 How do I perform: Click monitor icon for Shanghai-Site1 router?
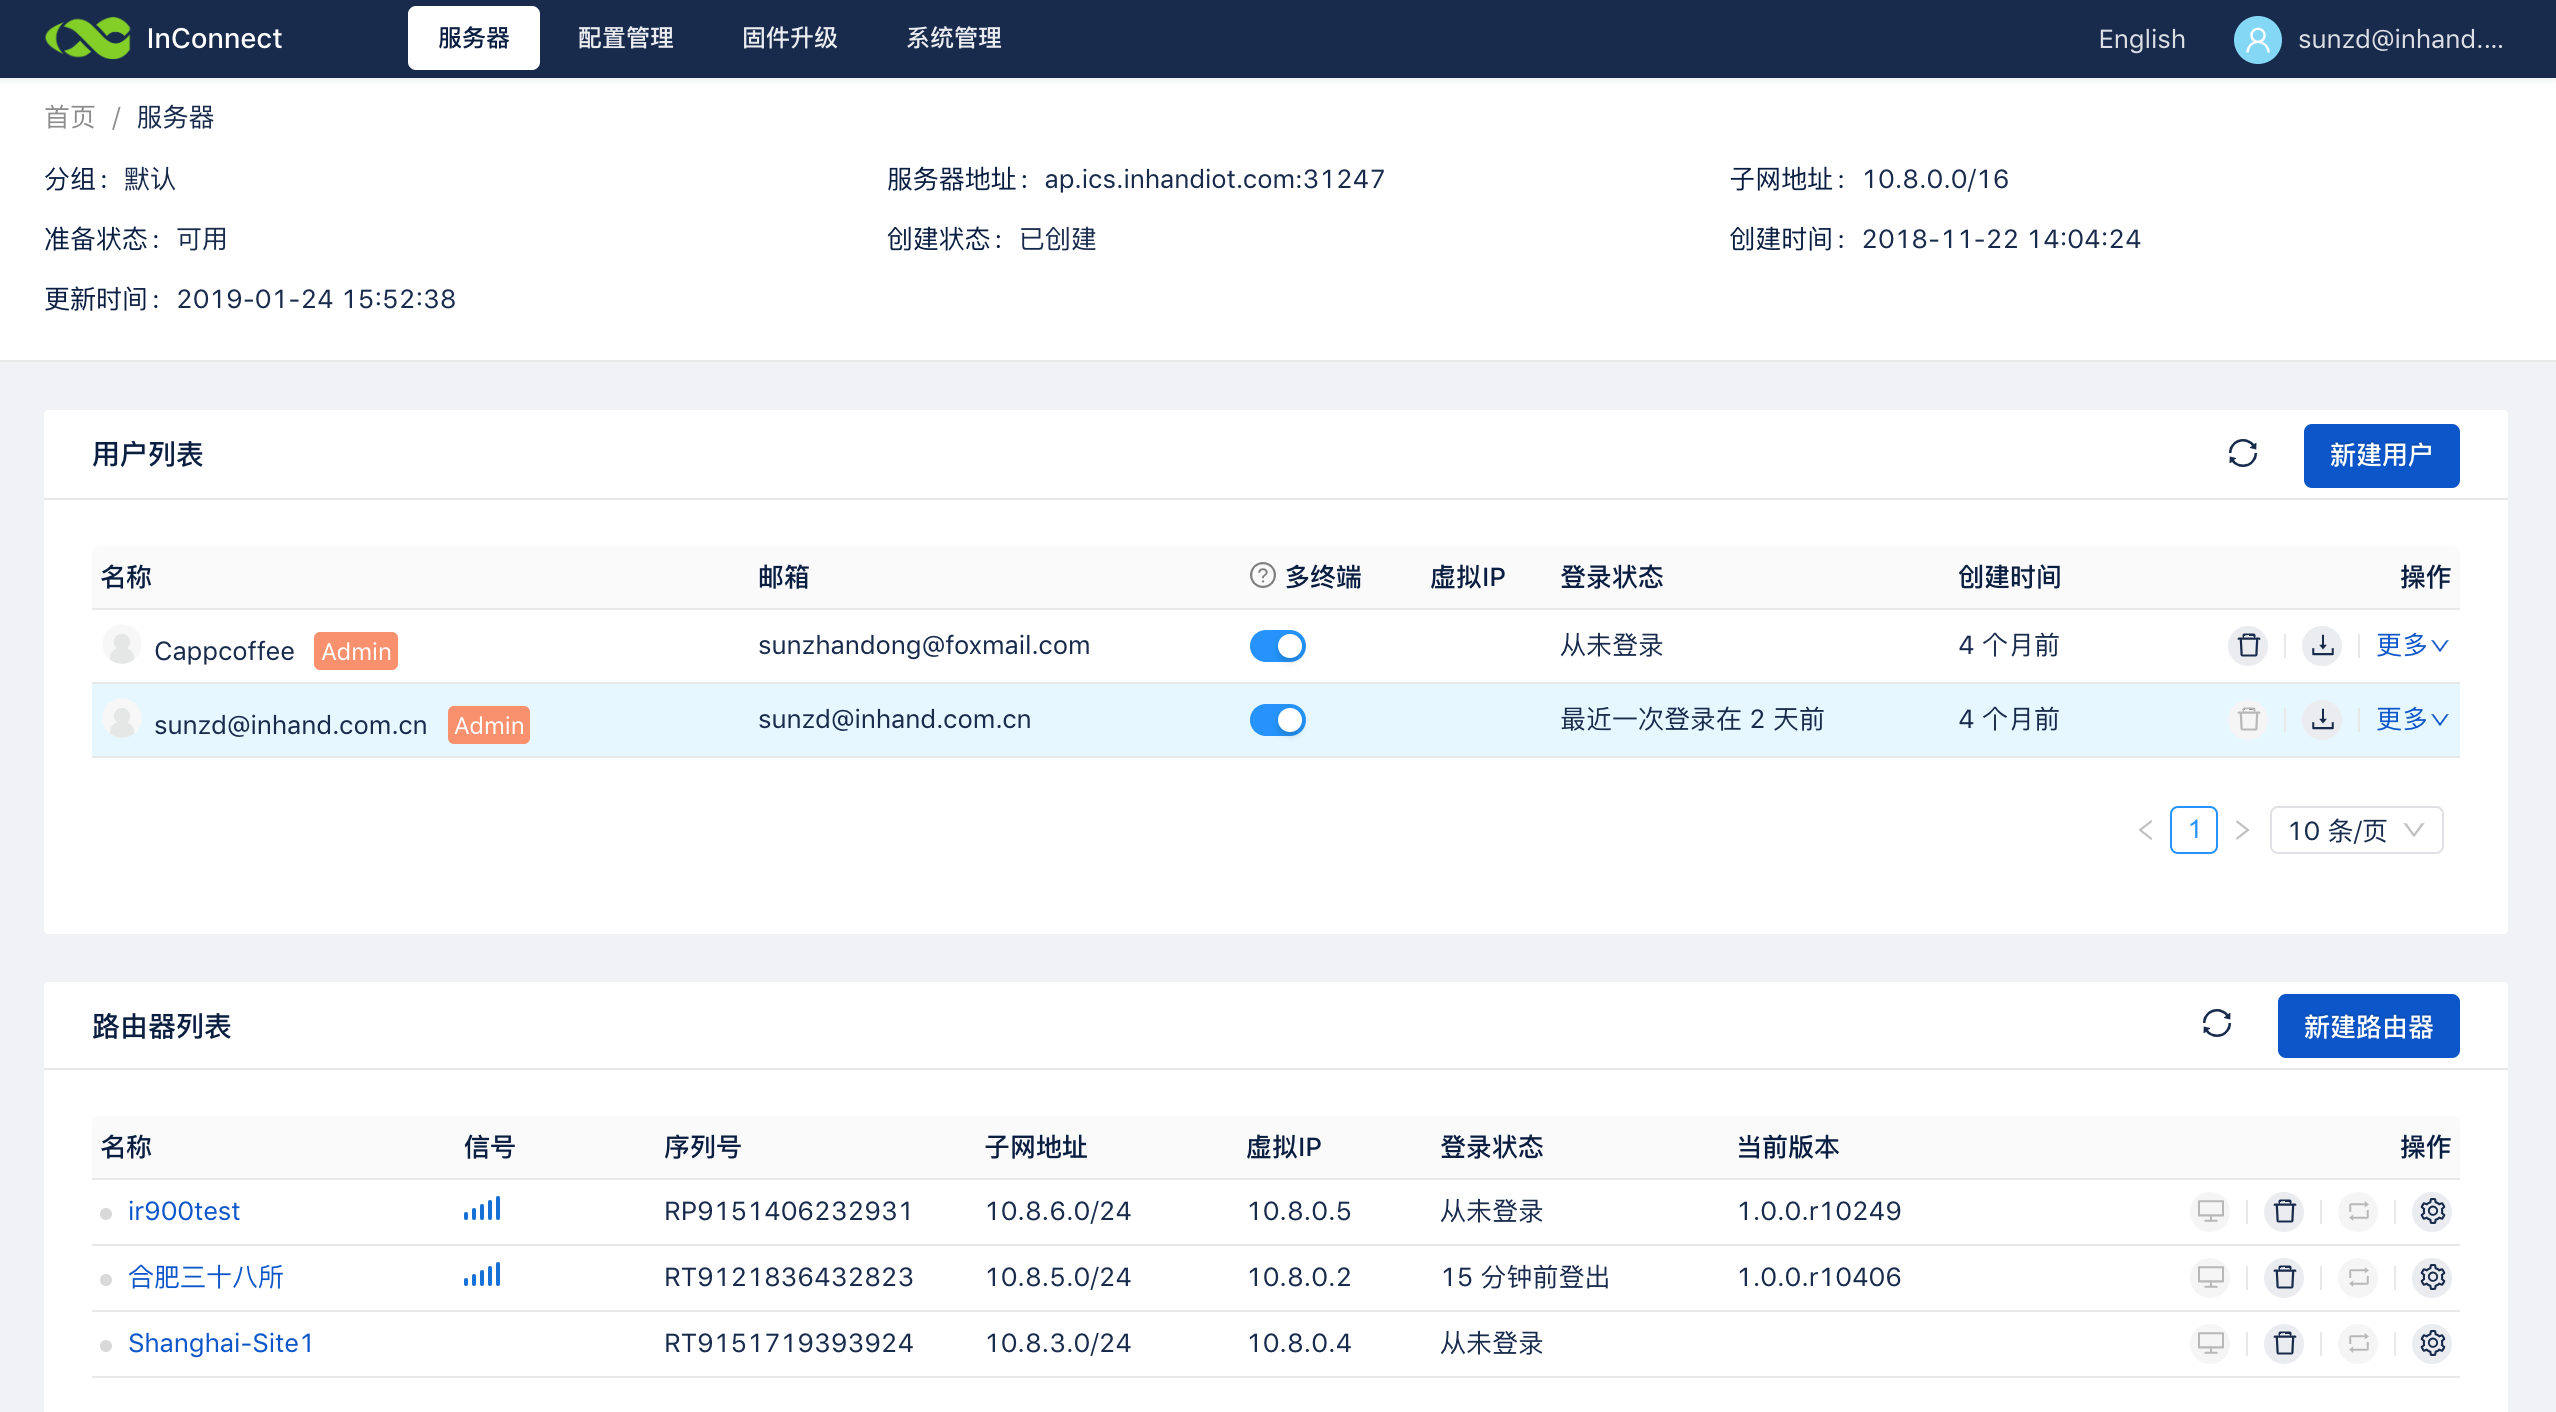2210,1343
